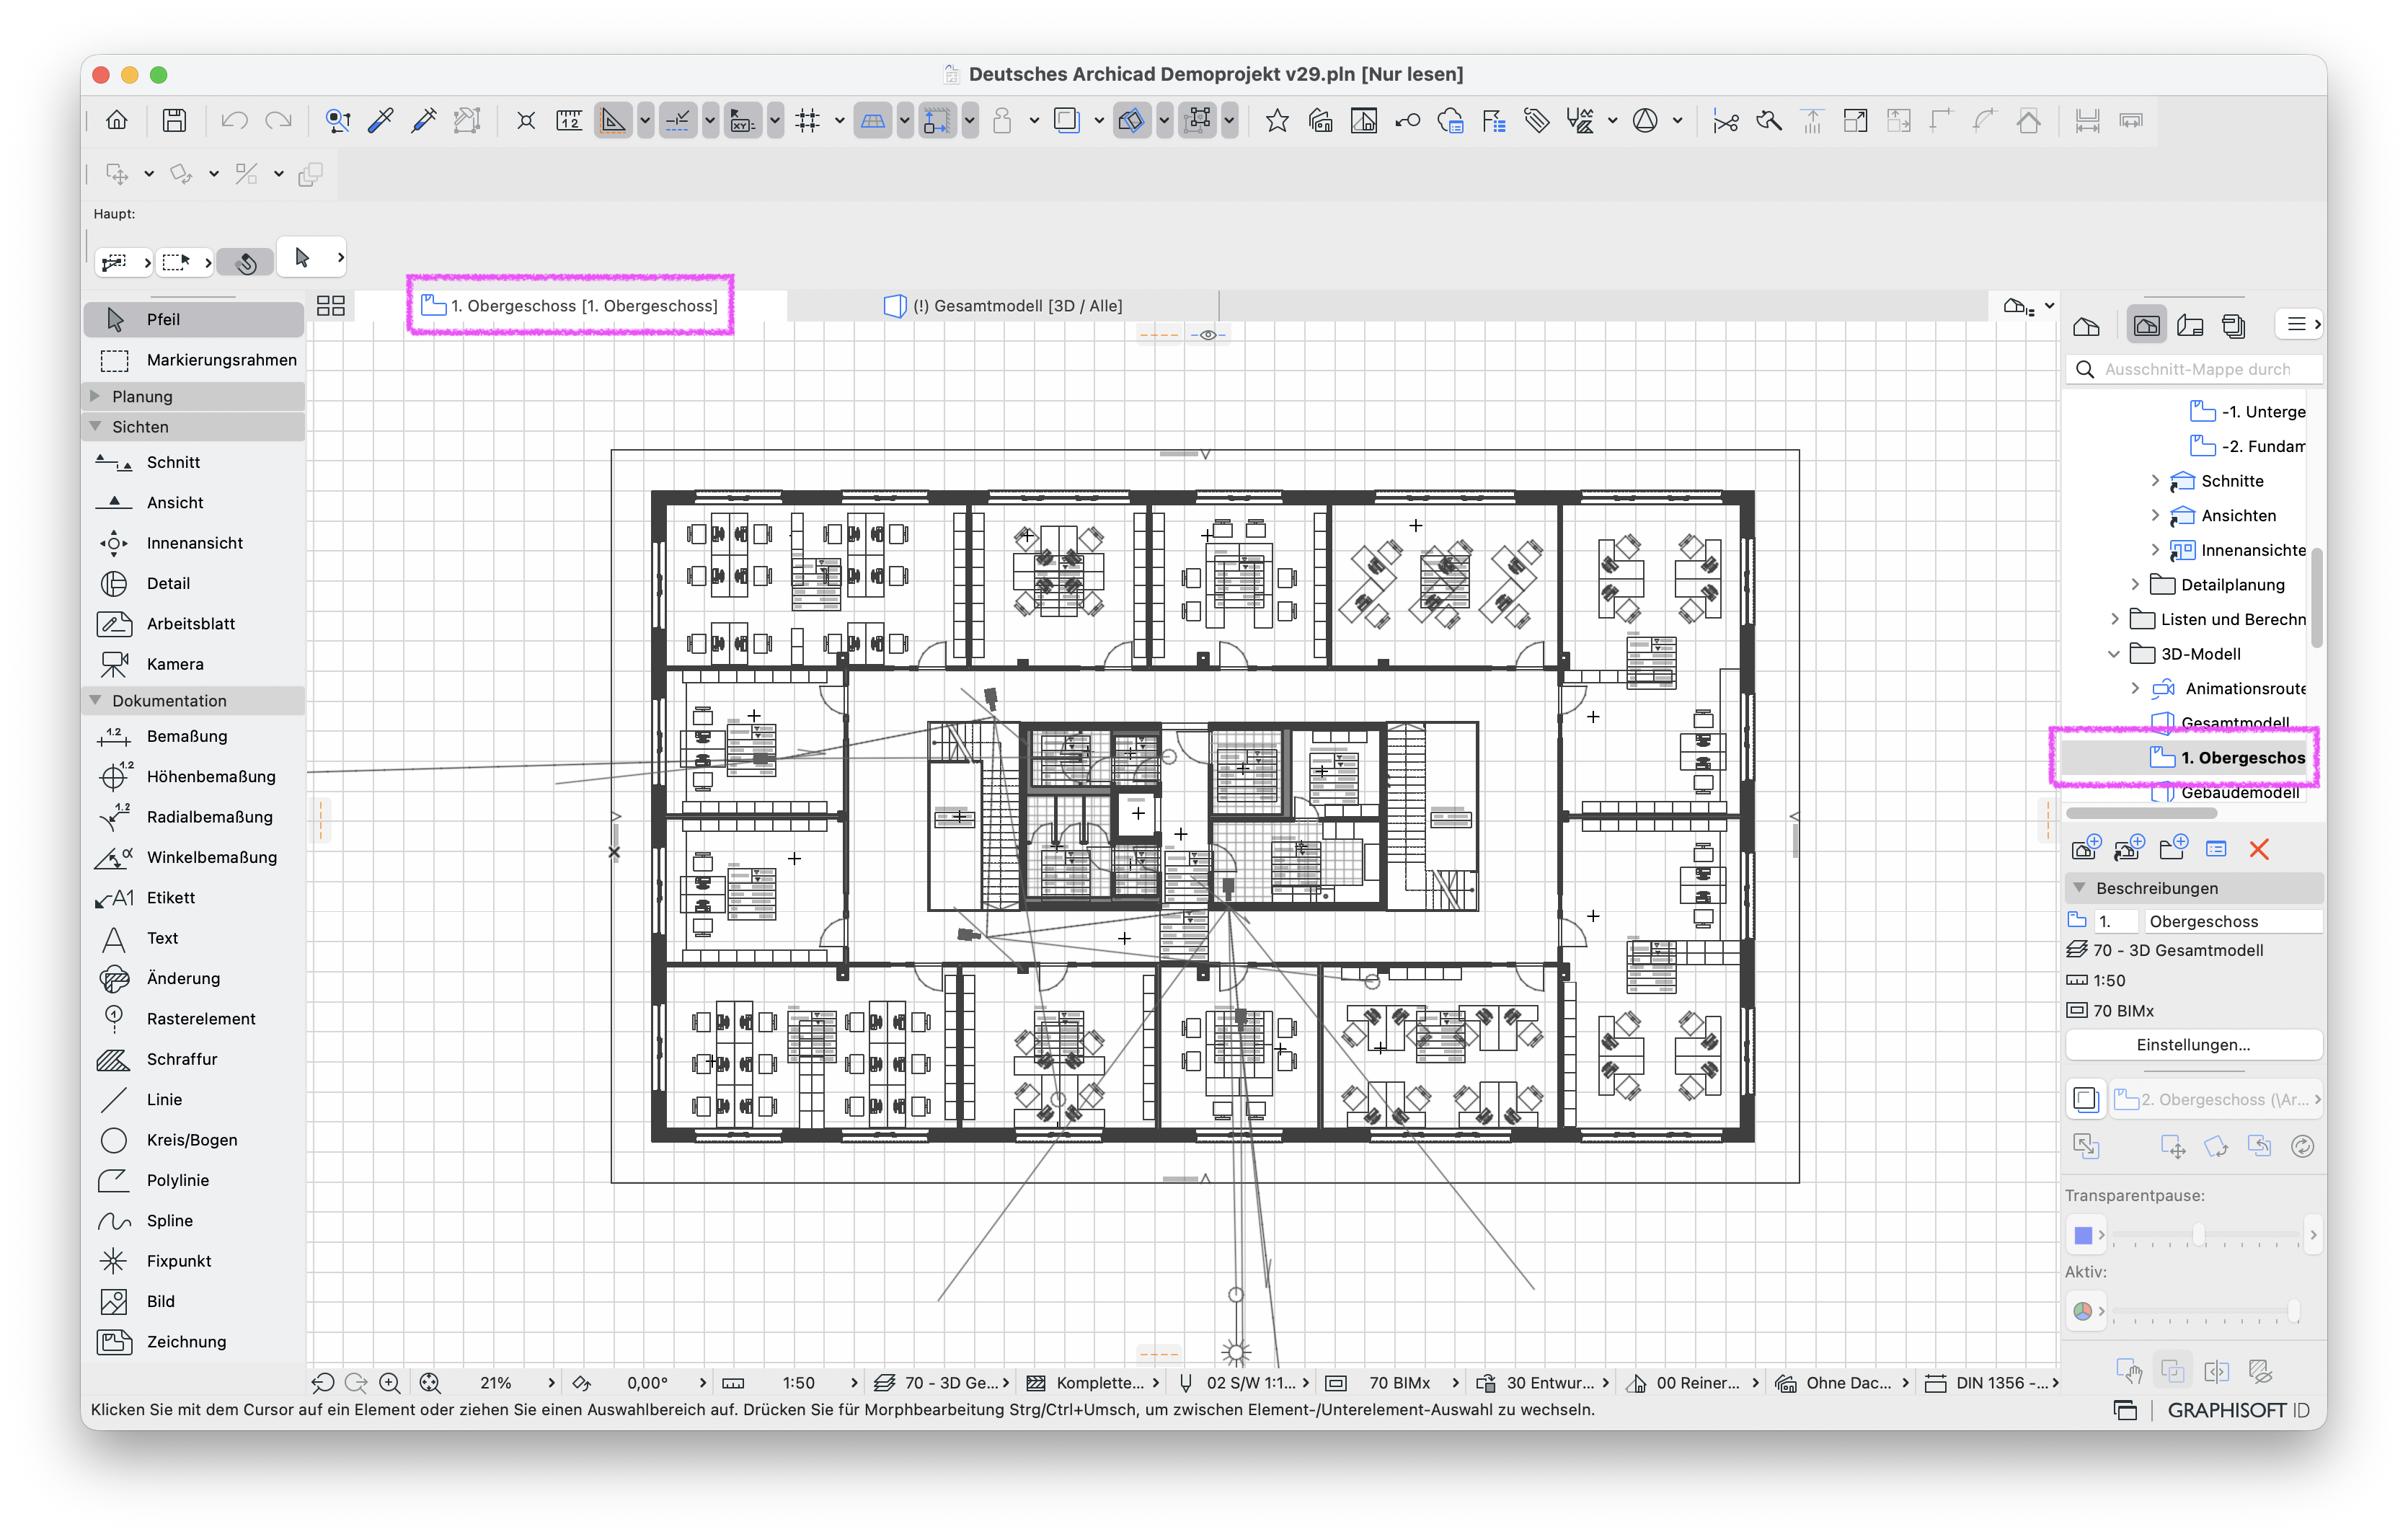Expand the Ansichten folder in navigator
The height and width of the screenshot is (1537, 2408).
coord(2155,515)
